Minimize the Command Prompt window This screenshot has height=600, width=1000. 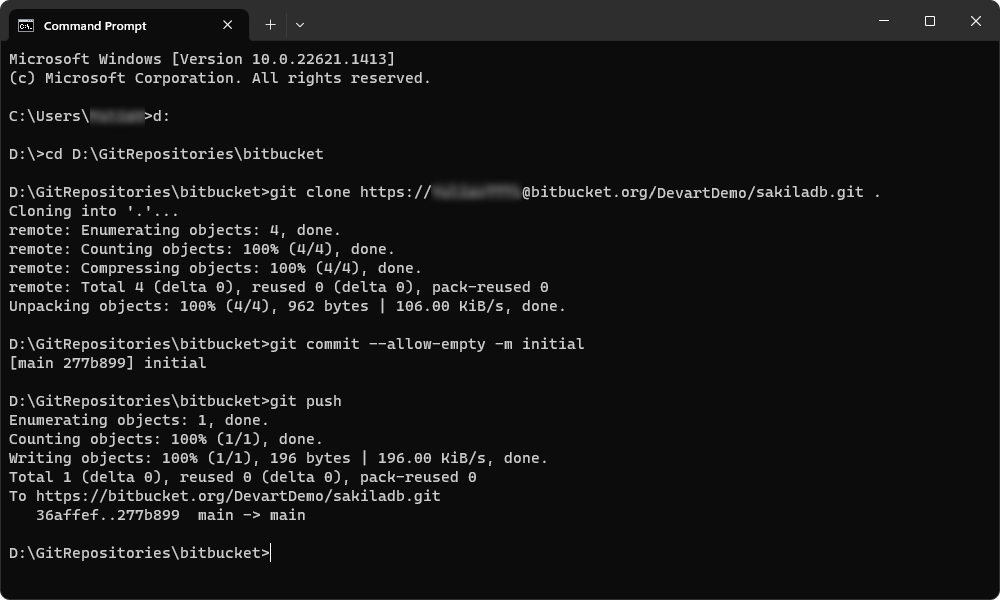click(x=884, y=21)
